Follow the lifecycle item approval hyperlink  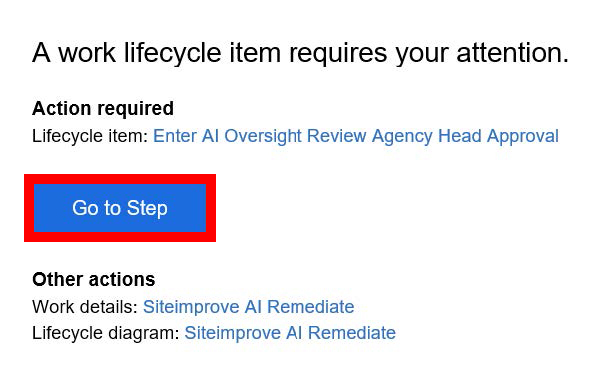(x=356, y=136)
